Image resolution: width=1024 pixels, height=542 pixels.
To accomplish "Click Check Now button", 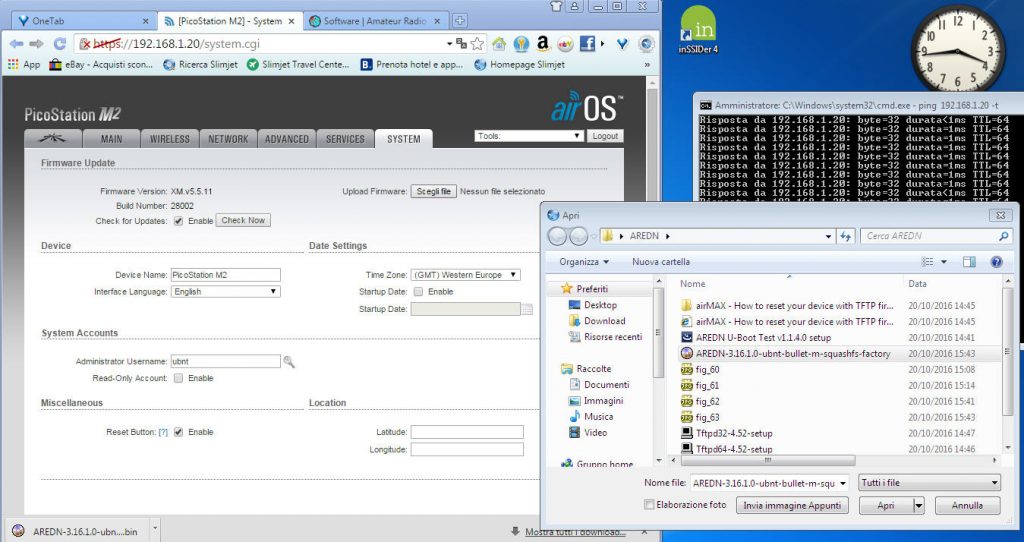I will 243,221.
